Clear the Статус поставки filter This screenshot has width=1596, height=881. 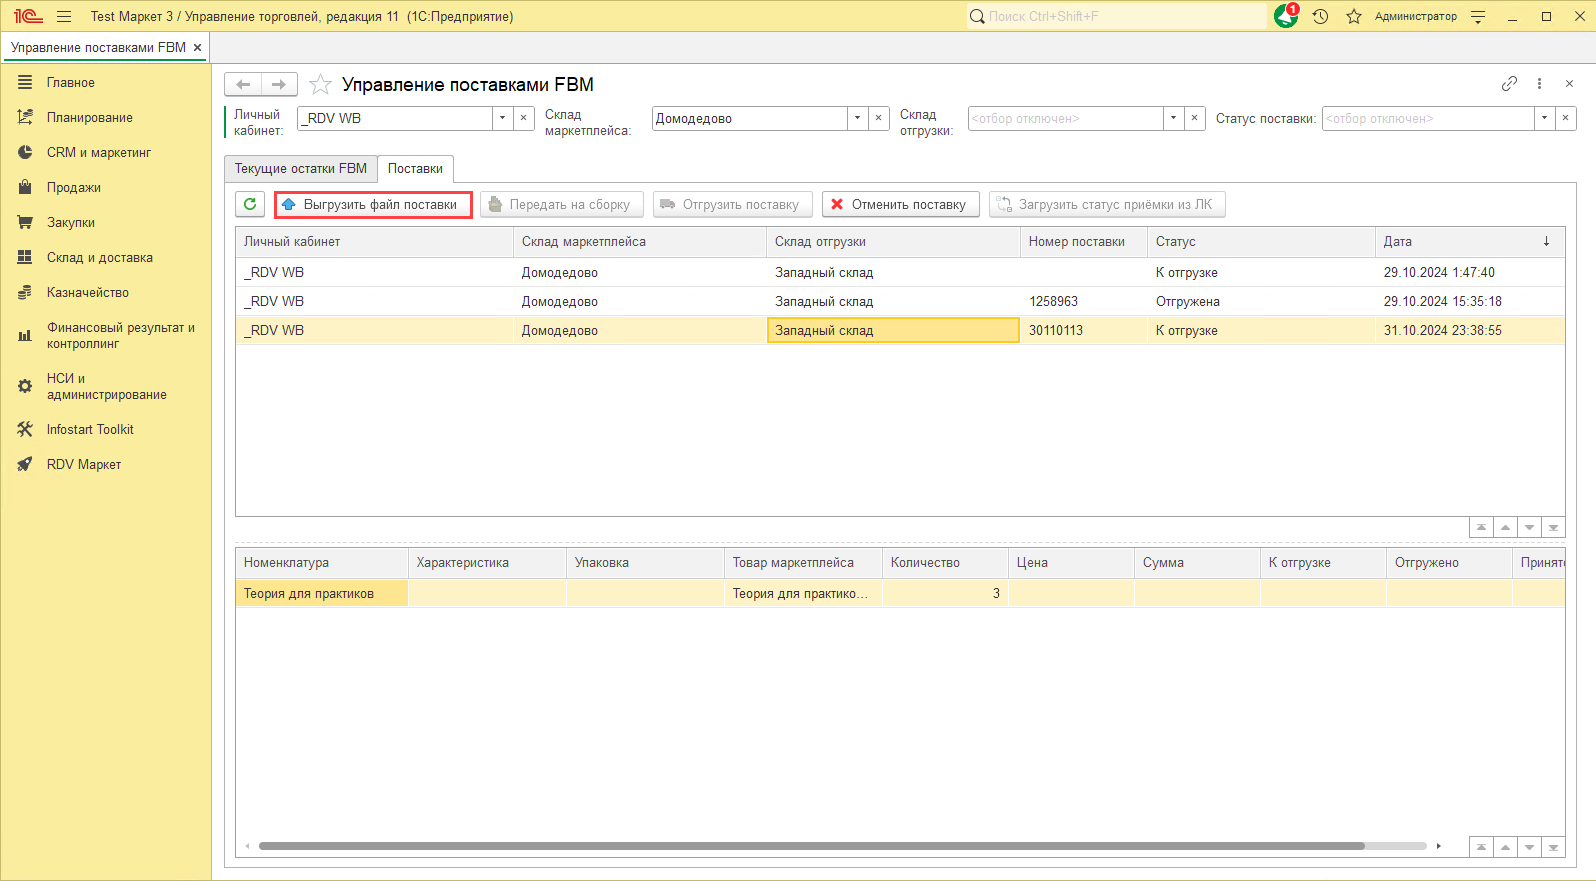[x=1566, y=118]
